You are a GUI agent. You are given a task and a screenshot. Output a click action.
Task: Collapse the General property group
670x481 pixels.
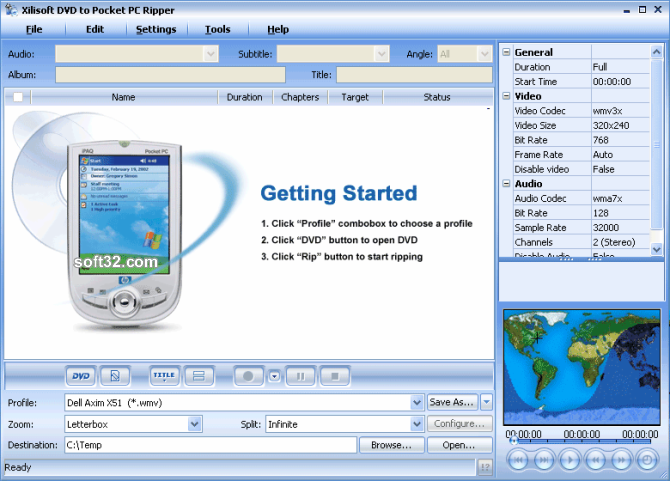click(506, 52)
